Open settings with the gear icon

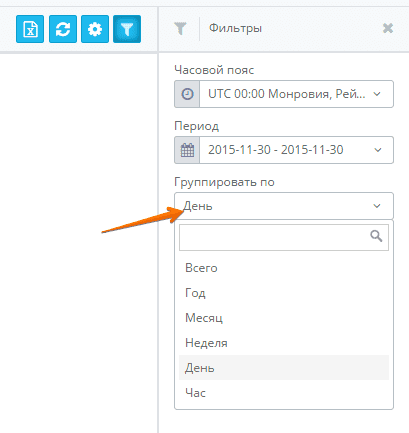pos(95,29)
